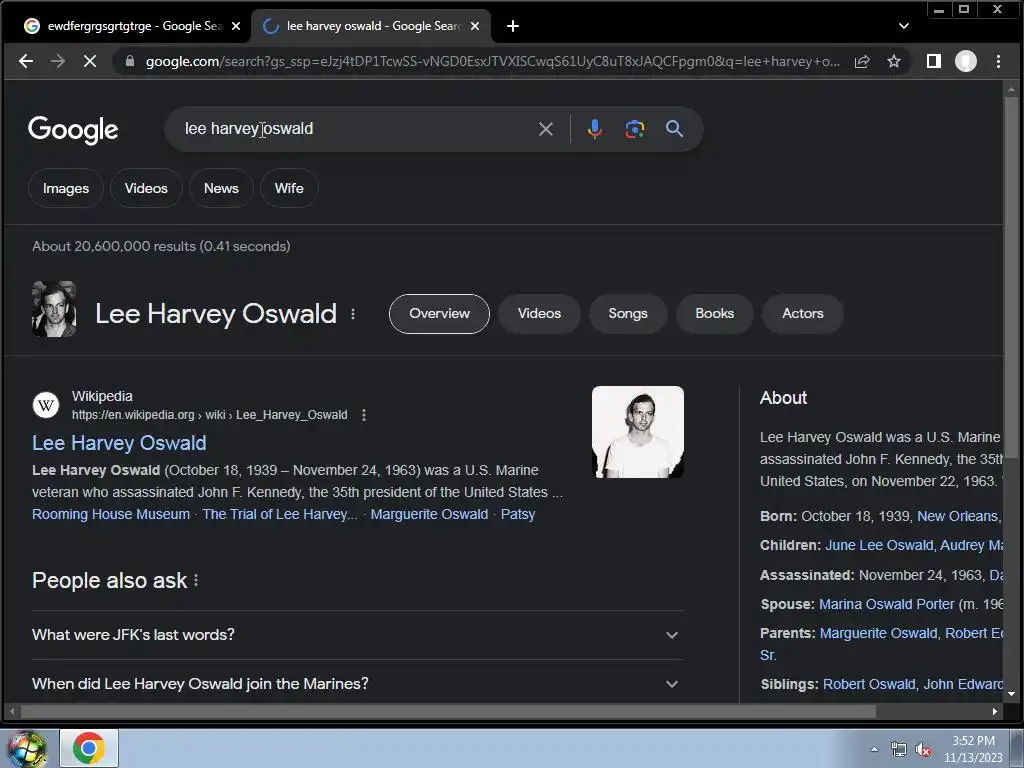Viewport: 1024px width, 768px height.
Task: Submit search with the magnifier icon
Action: [x=675, y=129]
